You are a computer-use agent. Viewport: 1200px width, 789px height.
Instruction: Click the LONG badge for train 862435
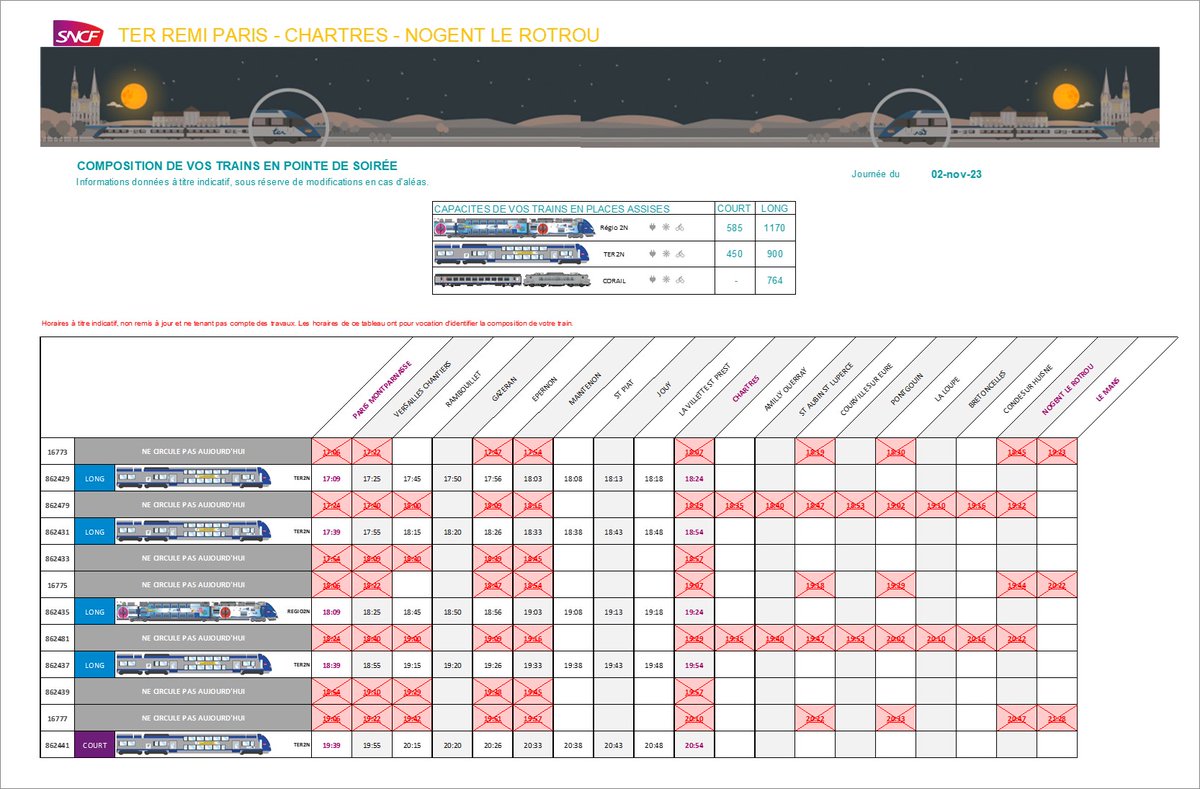(95, 611)
